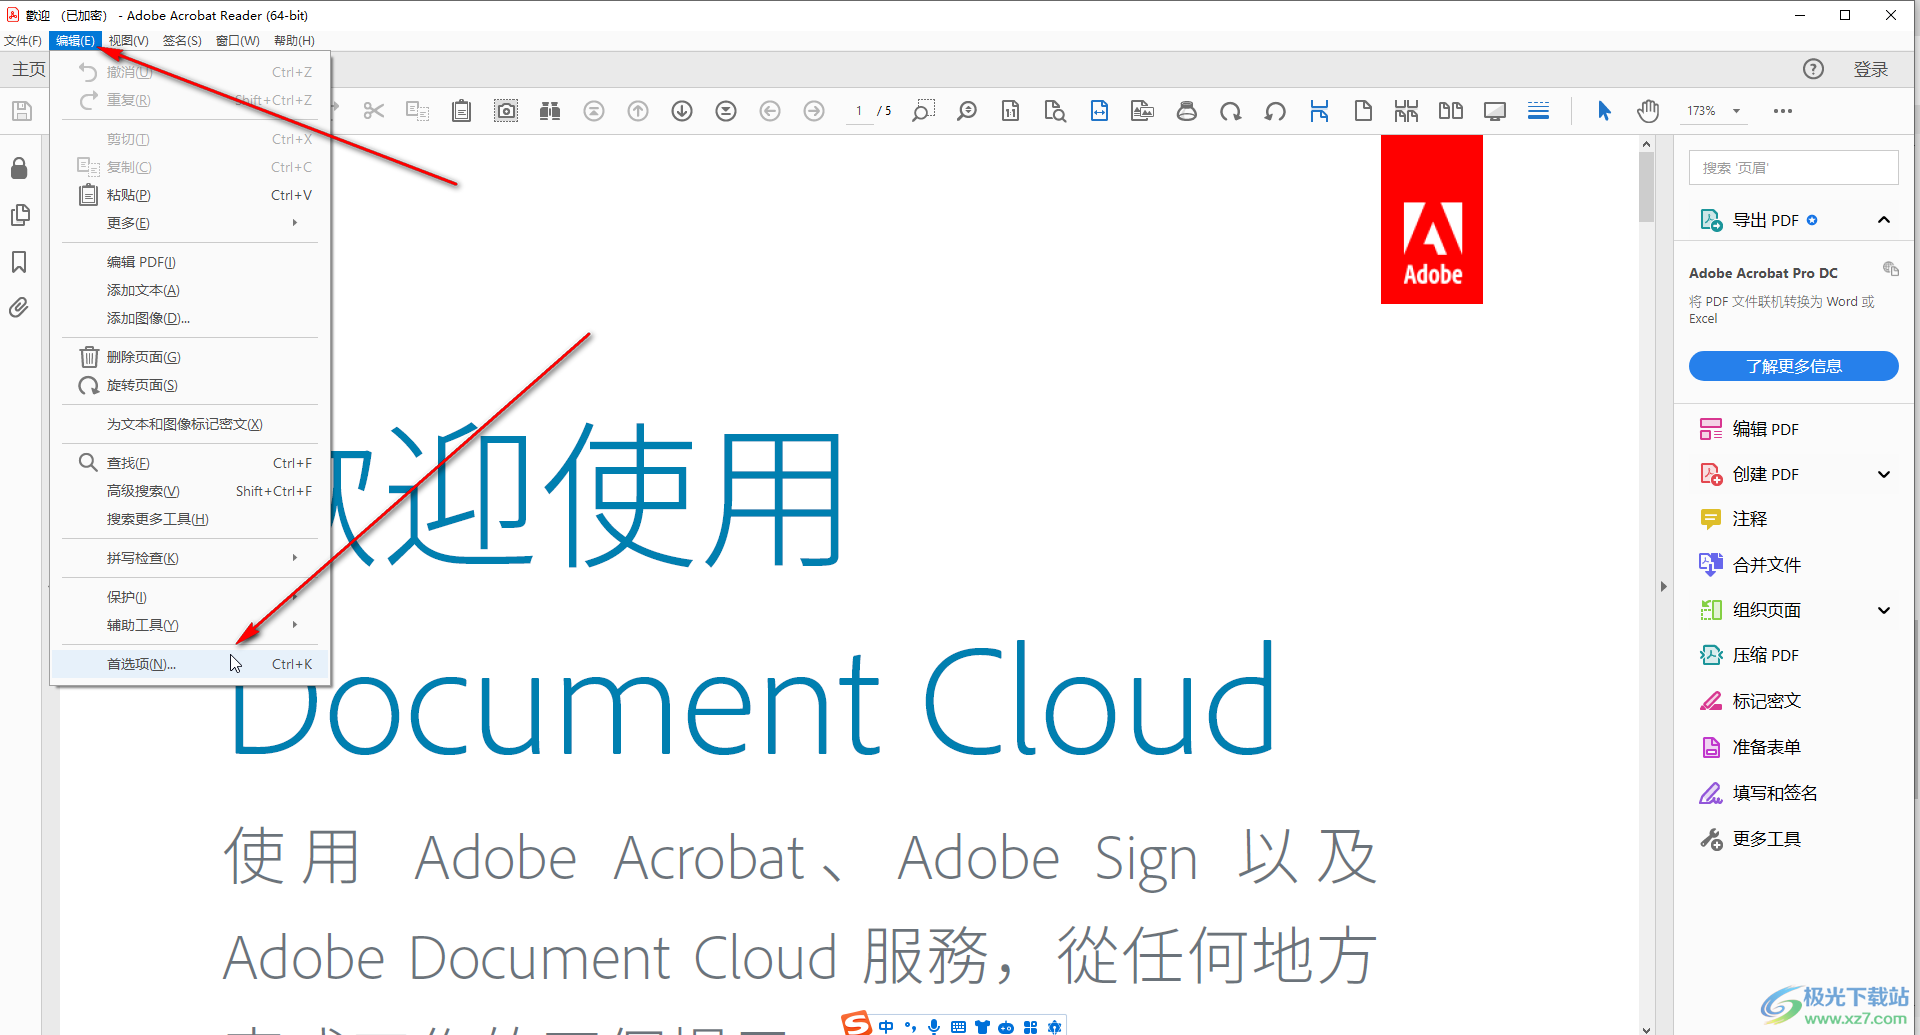Collapse the 导出 PDF section chevron
This screenshot has width=1920, height=1035.
[1884, 220]
